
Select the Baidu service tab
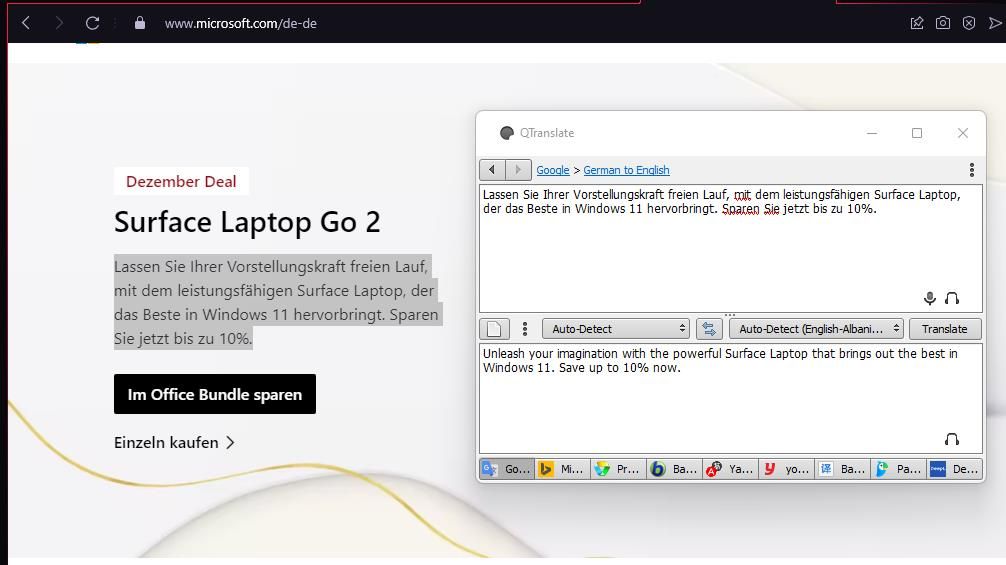(x=842, y=469)
